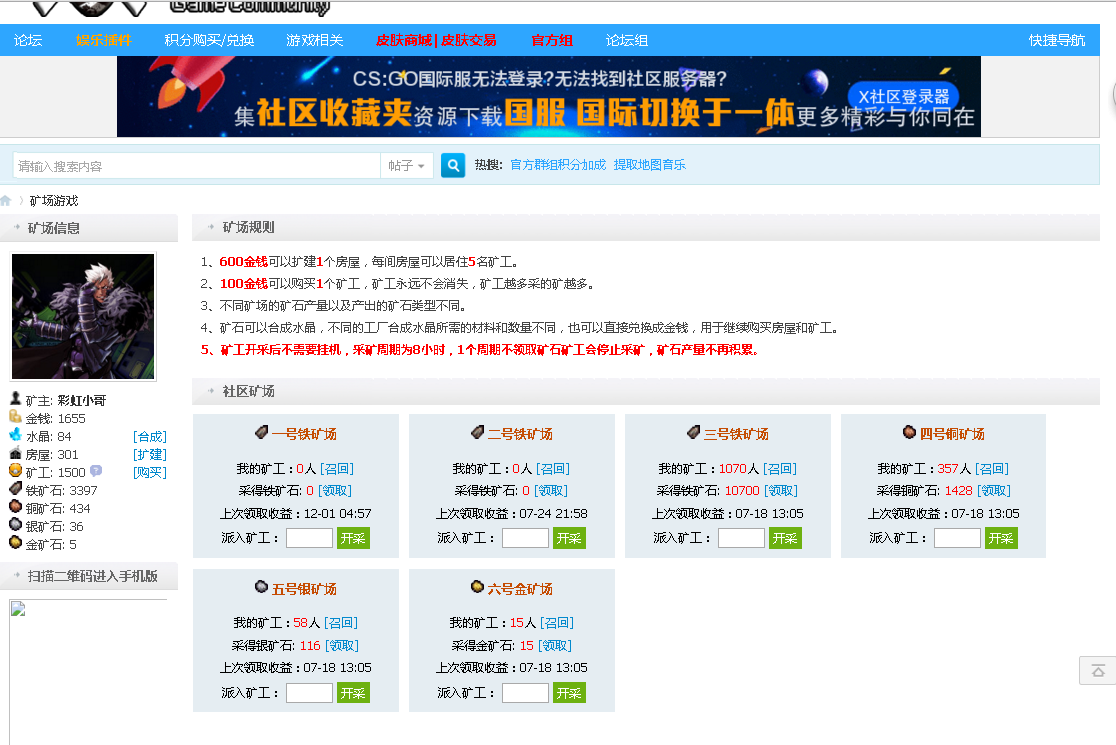Click 扩建 link next to 房屋
This screenshot has width=1116, height=745.
tap(150, 454)
